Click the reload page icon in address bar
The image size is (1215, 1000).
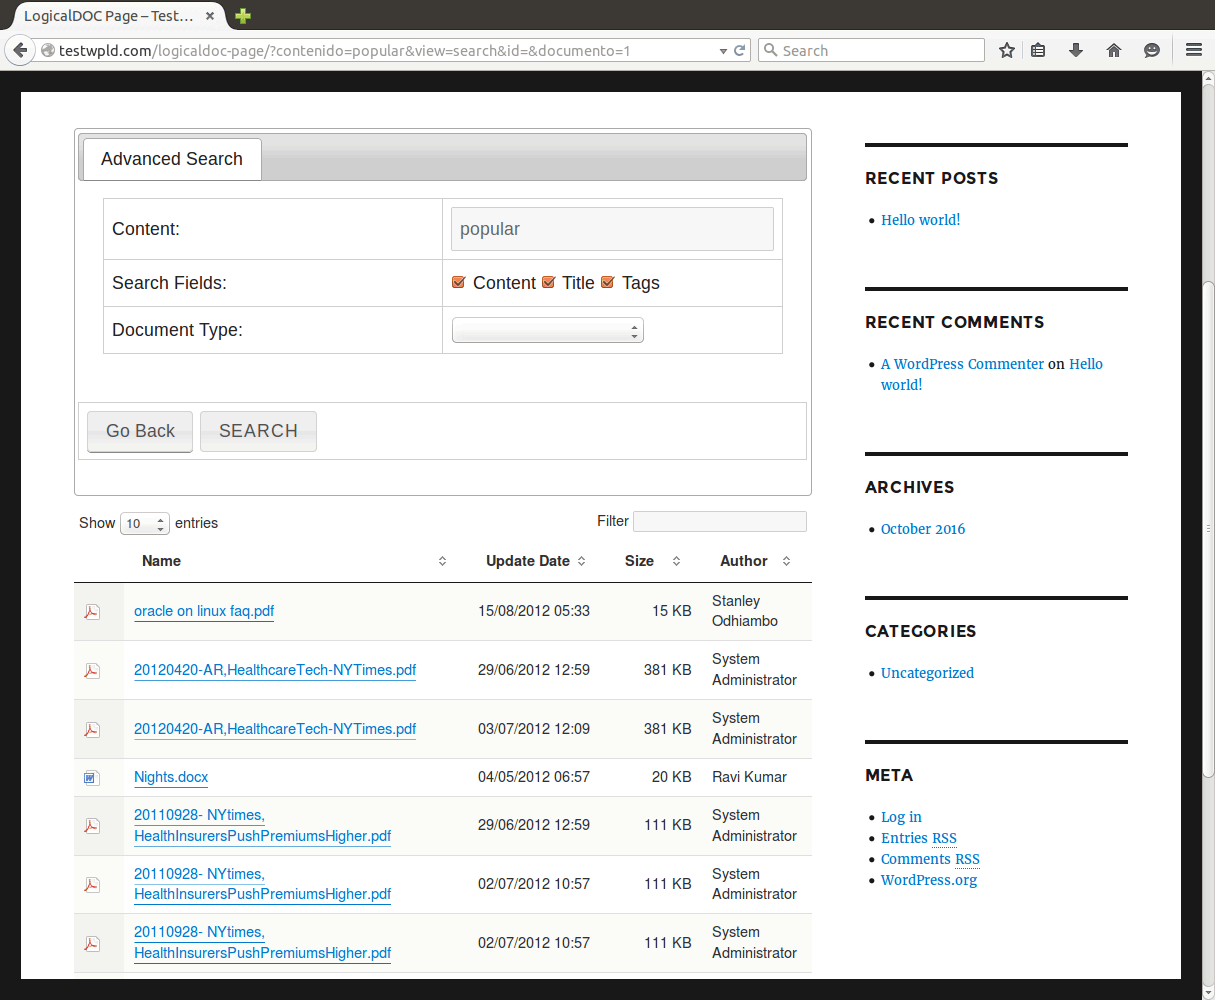740,50
